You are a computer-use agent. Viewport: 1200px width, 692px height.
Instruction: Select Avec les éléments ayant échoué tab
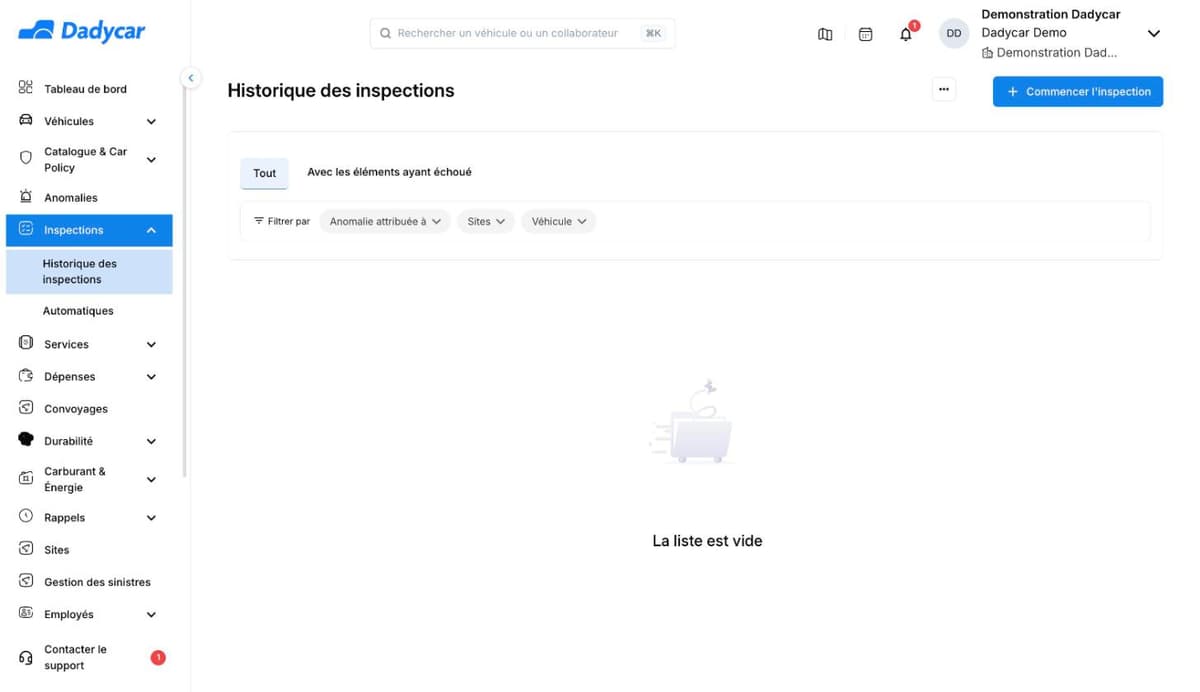pos(389,172)
